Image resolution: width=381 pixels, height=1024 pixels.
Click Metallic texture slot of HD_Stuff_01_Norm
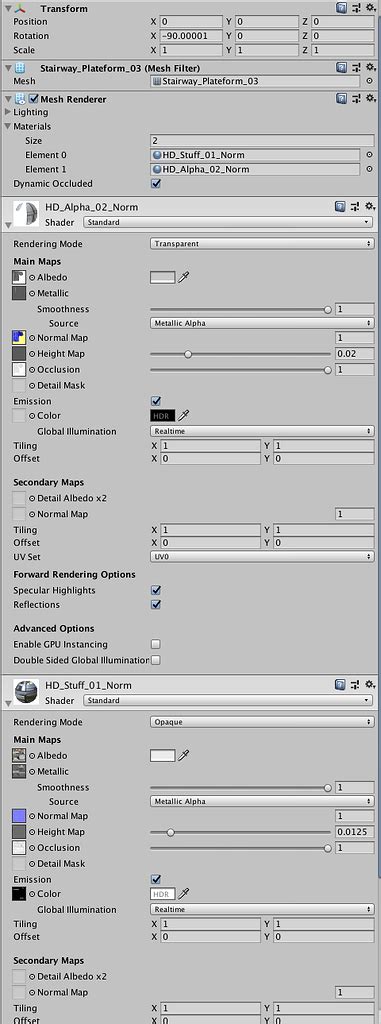tap(19, 771)
